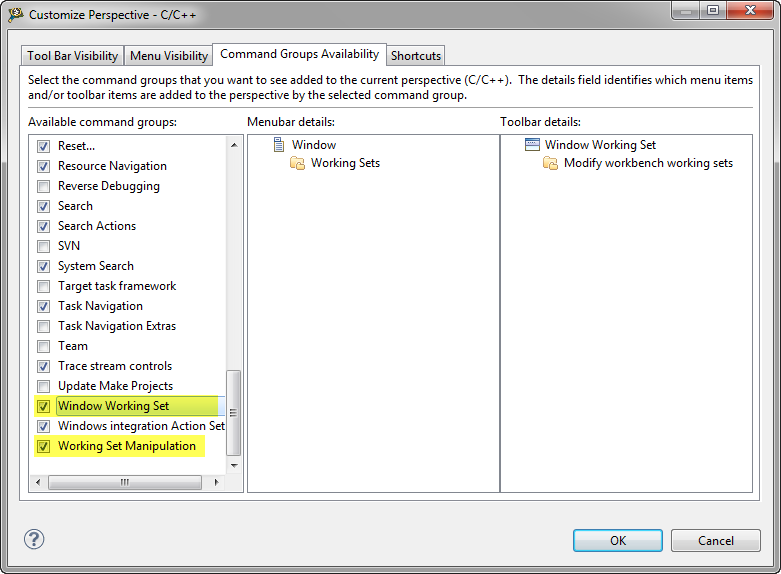This screenshot has height=574, width=781.
Task: Click the Window Working Set toolbar icon
Action: 532,145
